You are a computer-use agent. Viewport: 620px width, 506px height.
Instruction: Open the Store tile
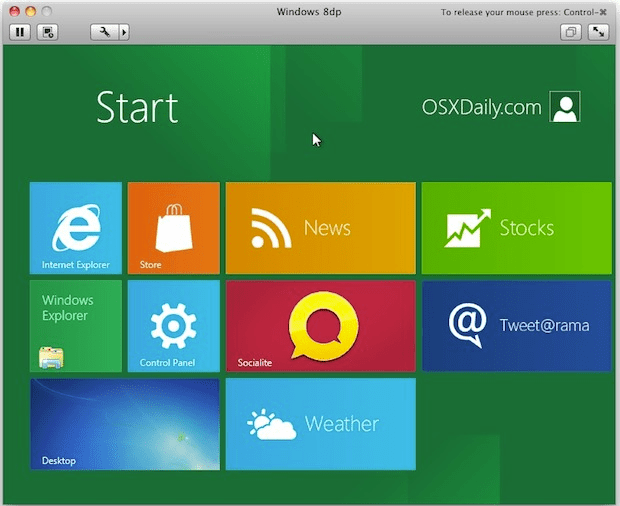174,228
